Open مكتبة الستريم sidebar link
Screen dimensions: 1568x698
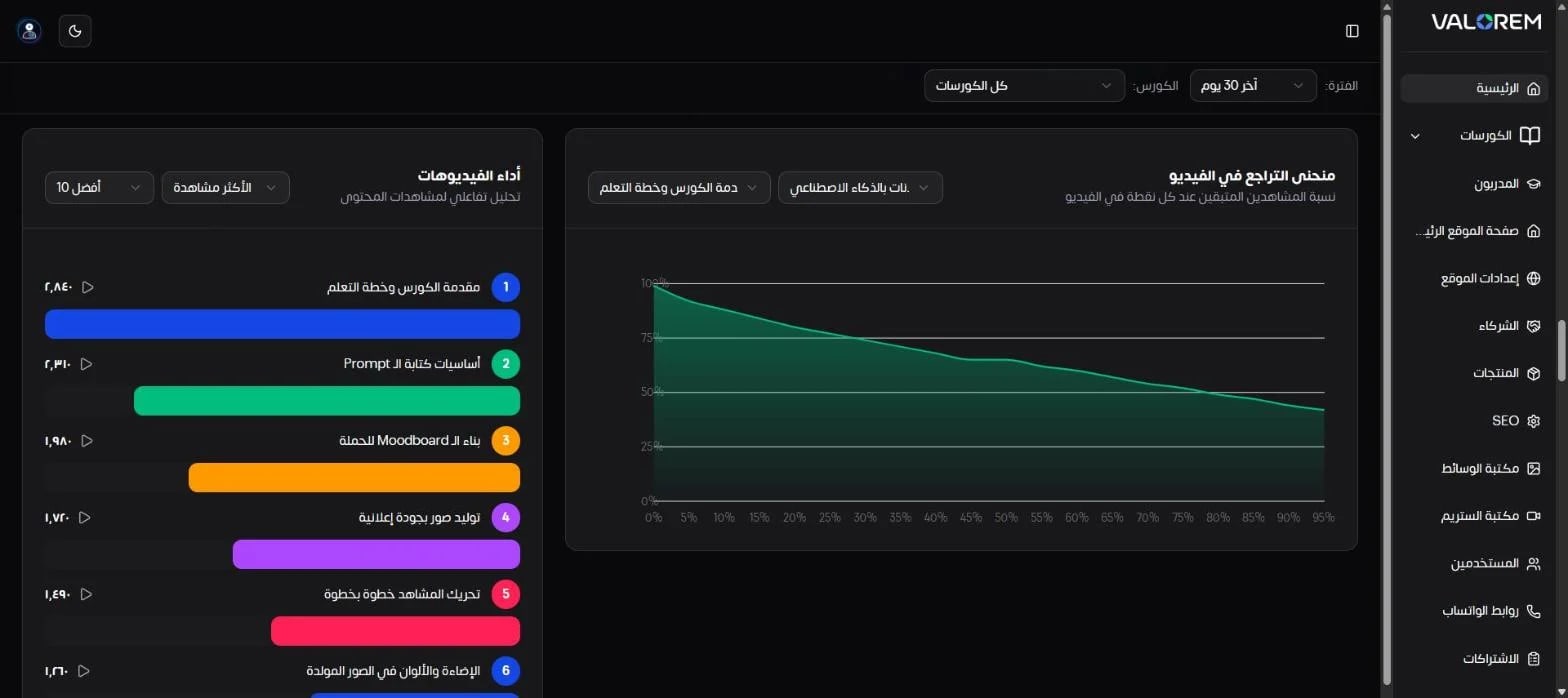(x=1476, y=516)
